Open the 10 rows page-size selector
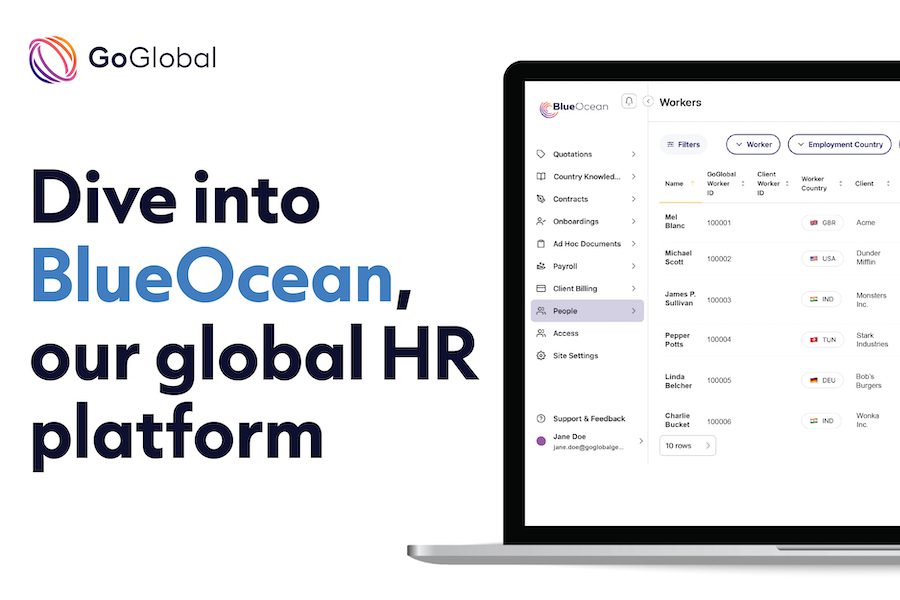 coord(687,446)
